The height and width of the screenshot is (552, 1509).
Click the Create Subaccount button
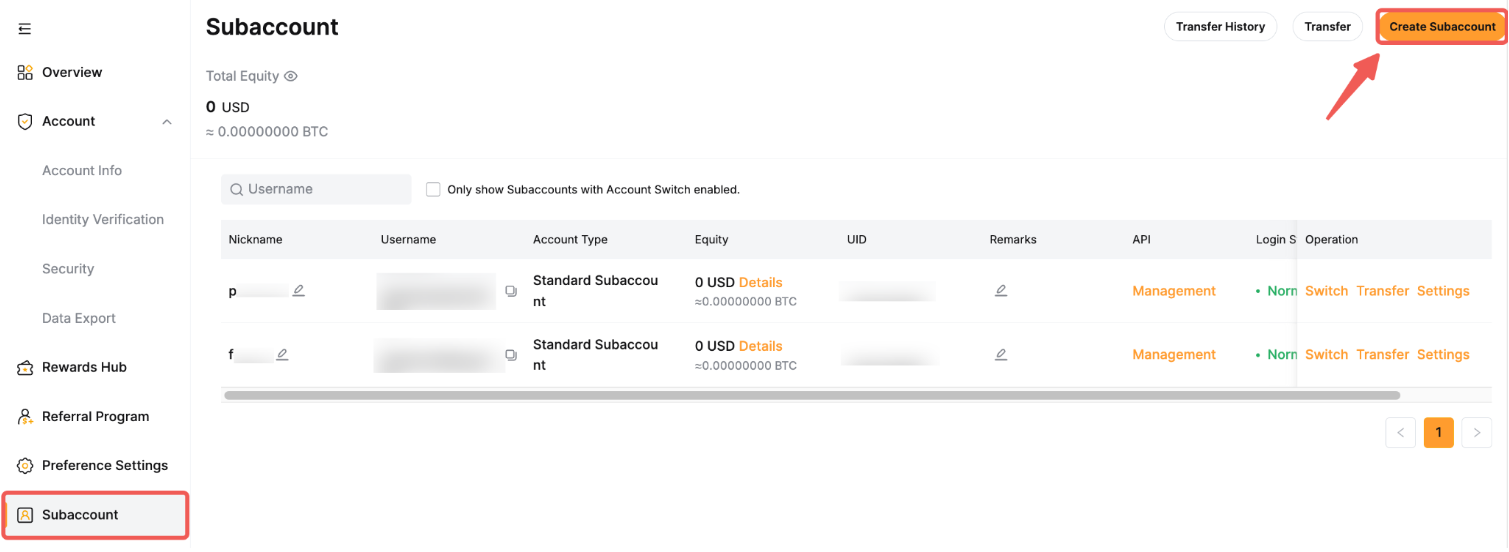[1442, 27]
